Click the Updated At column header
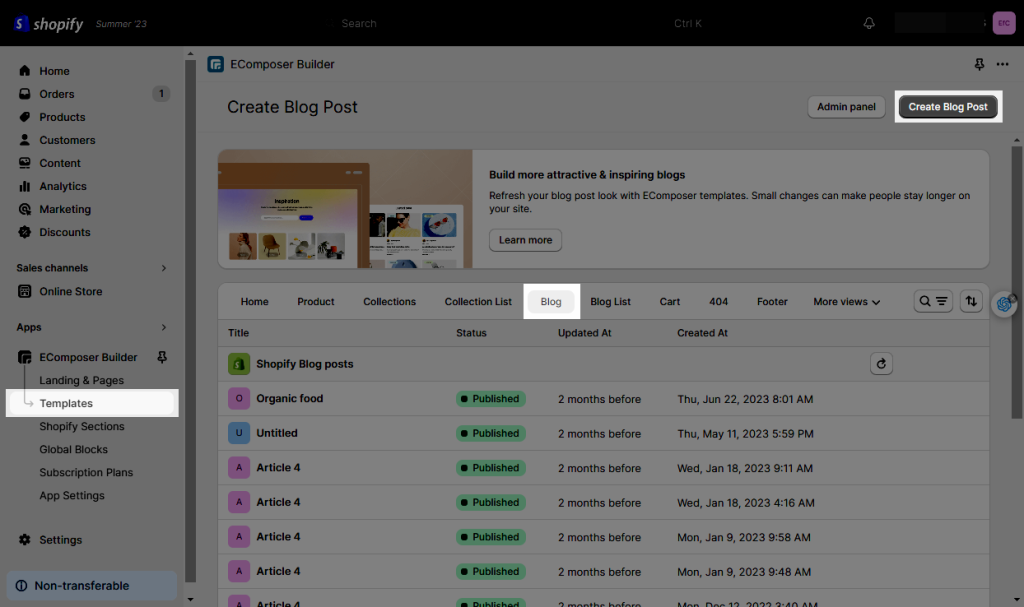 pos(584,333)
